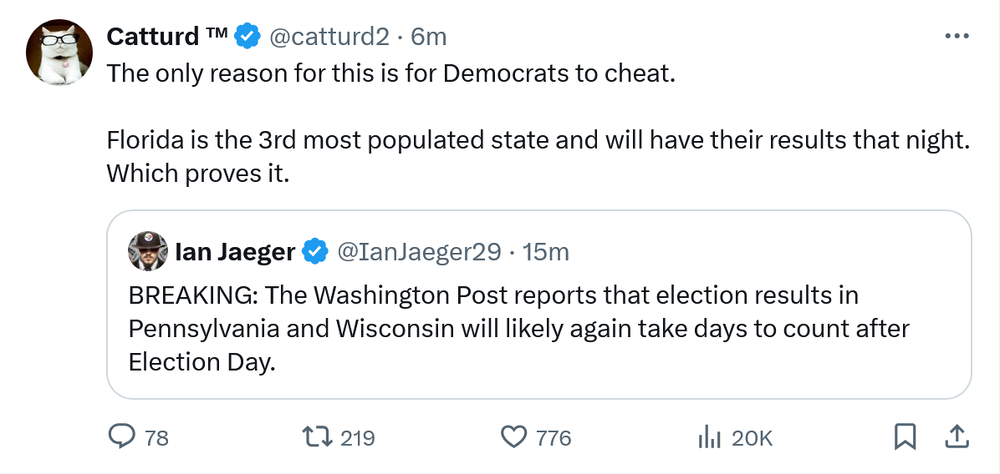Click the 6m tweet timestamp
Screen dimensions: 1000x474
(429, 37)
